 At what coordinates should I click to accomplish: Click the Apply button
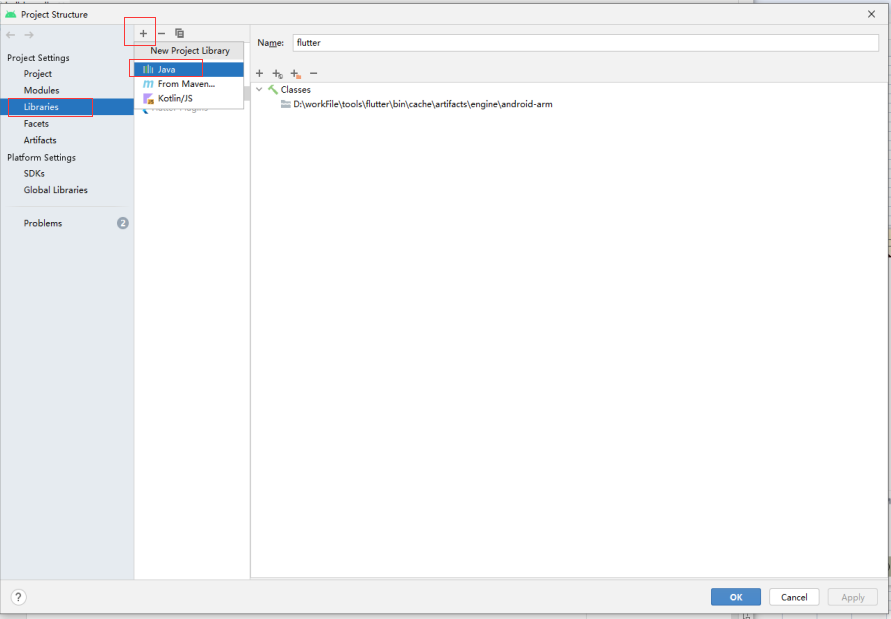[x=852, y=597]
